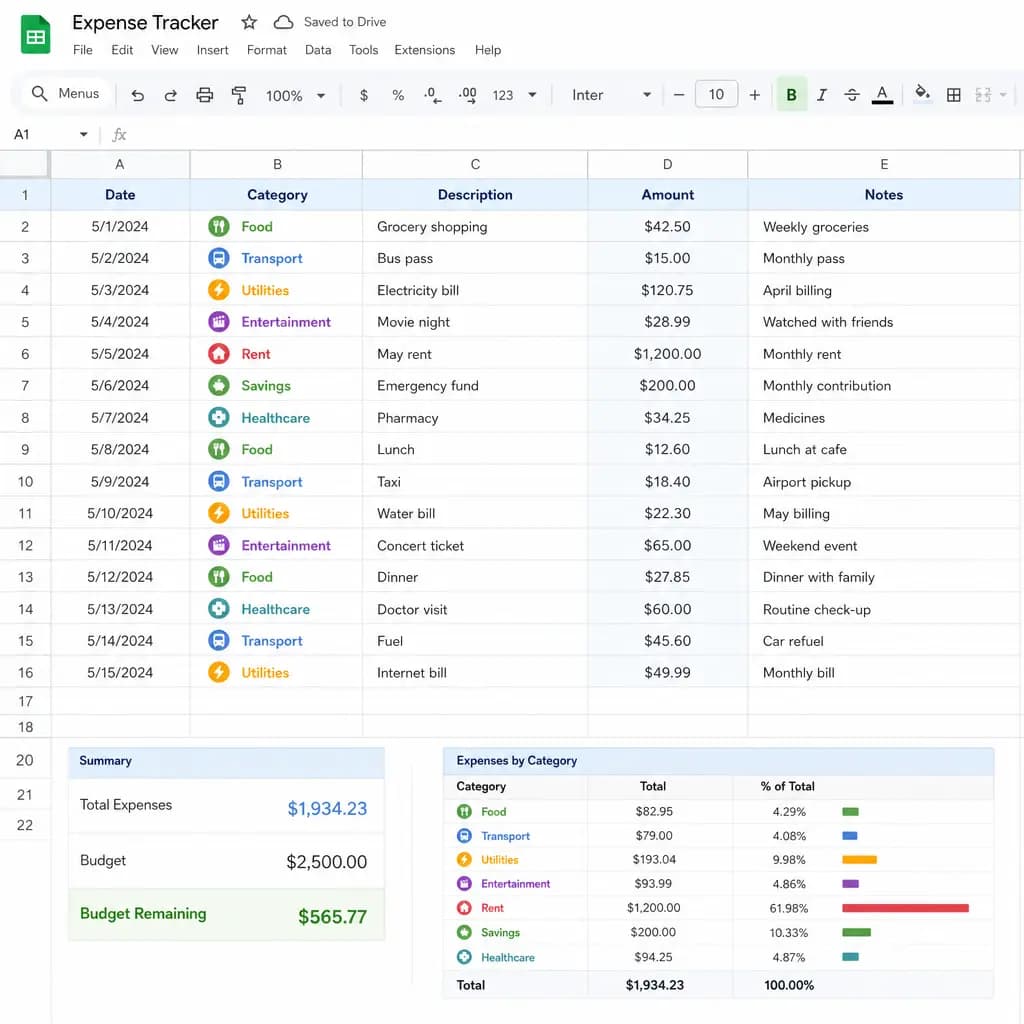Format as percent icon

pyautogui.click(x=398, y=95)
